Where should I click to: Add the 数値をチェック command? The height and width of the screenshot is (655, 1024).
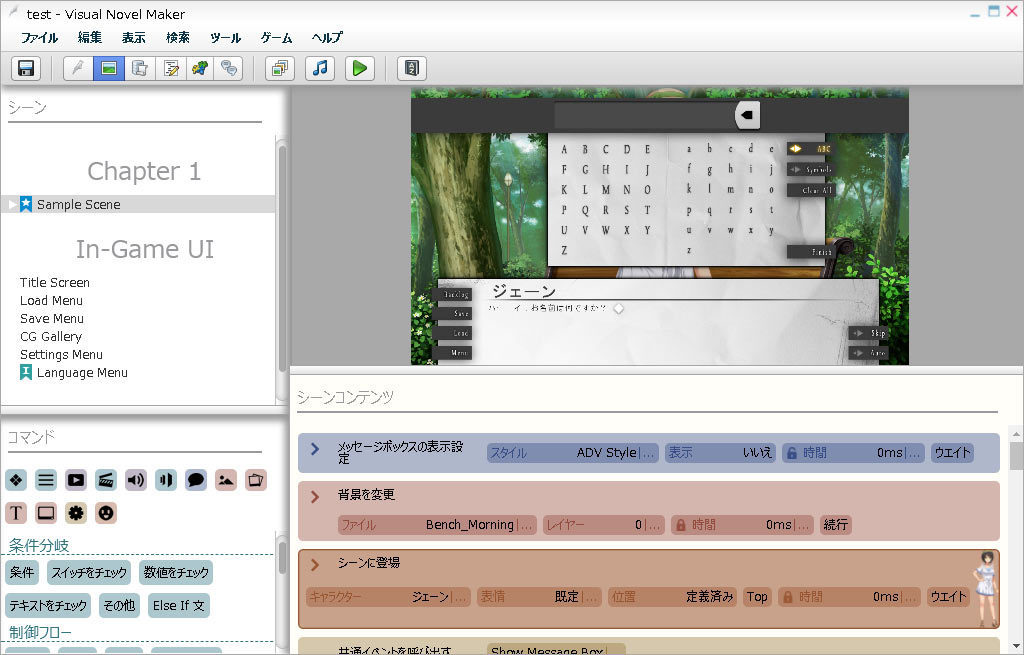(176, 572)
